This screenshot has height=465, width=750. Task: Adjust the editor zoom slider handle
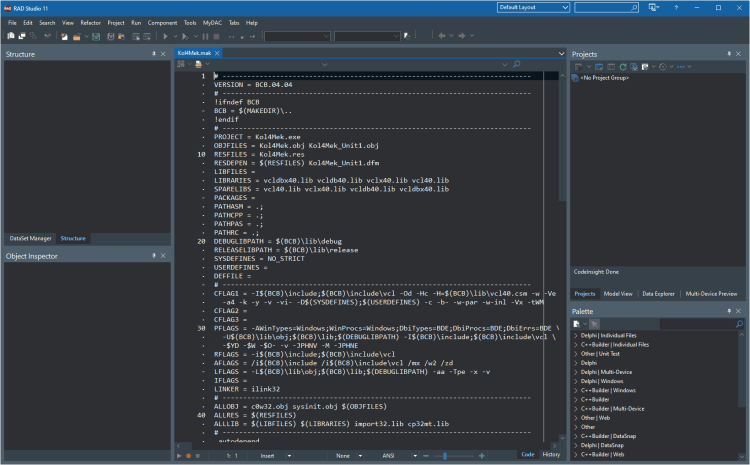[445, 456]
